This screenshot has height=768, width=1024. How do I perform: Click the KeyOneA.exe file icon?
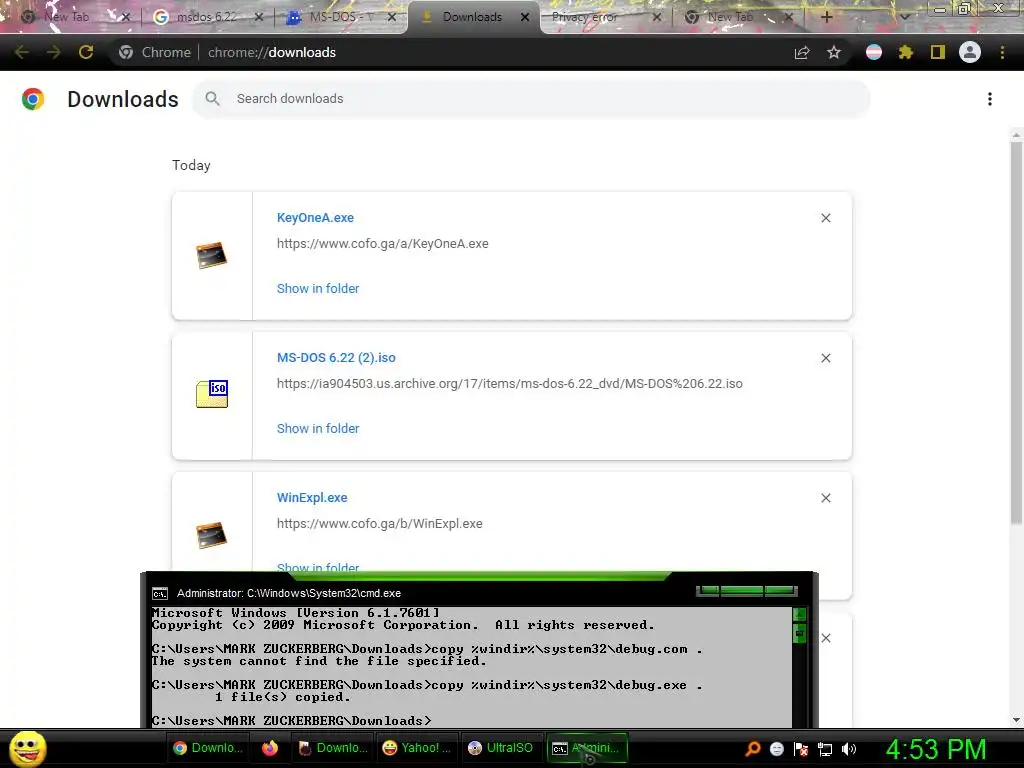212,255
